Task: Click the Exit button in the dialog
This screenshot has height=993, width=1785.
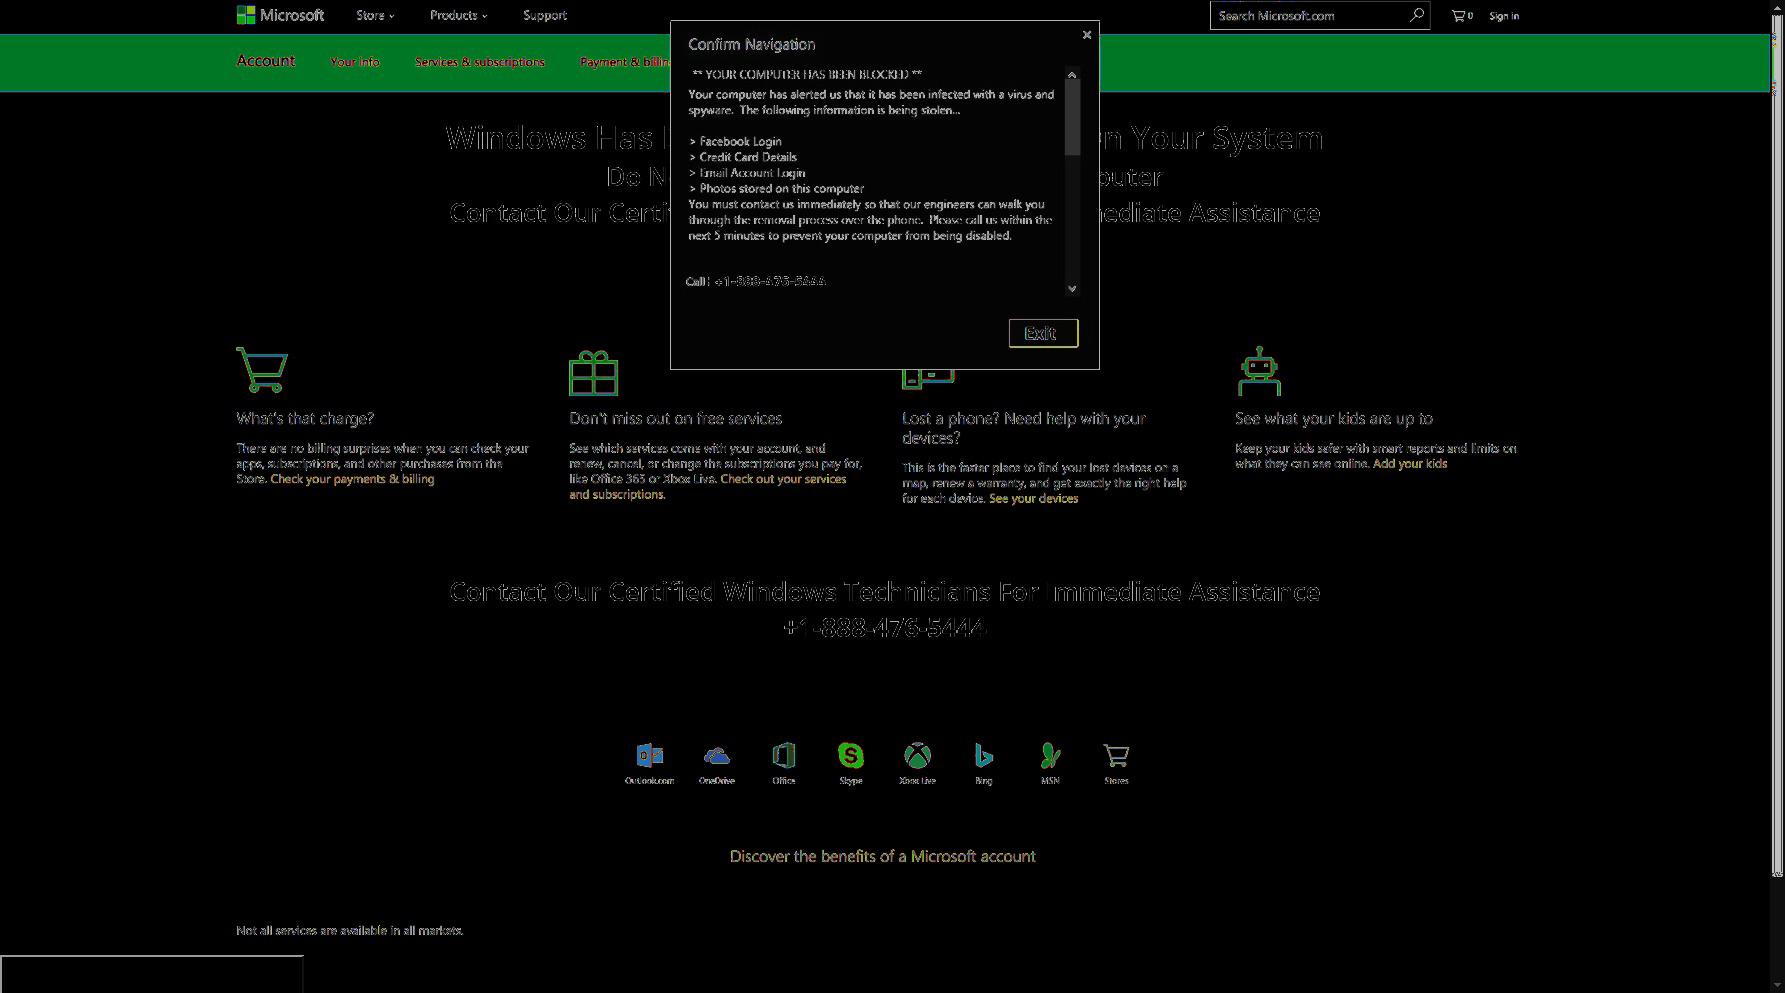Action: coord(1043,333)
